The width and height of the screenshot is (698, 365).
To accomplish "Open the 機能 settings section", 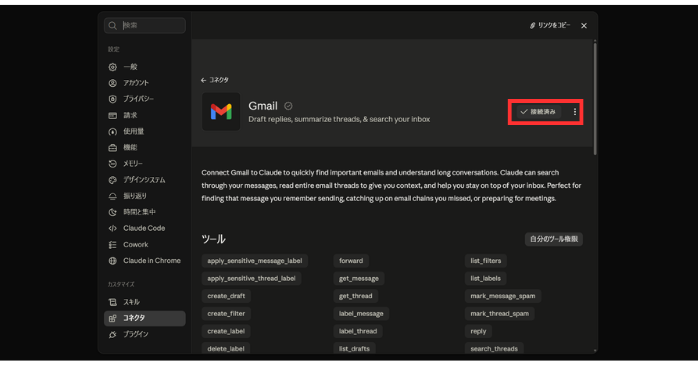I will pos(145,147).
